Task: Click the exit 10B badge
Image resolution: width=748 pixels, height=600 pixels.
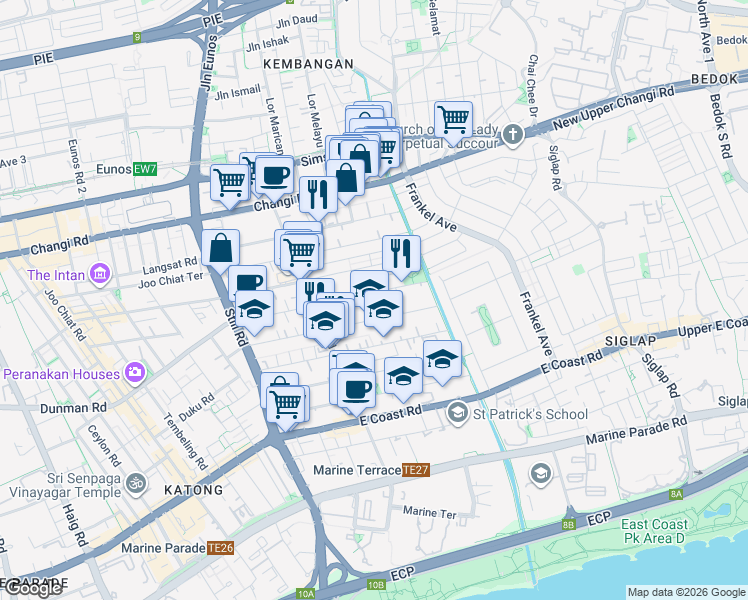Action: [376, 584]
